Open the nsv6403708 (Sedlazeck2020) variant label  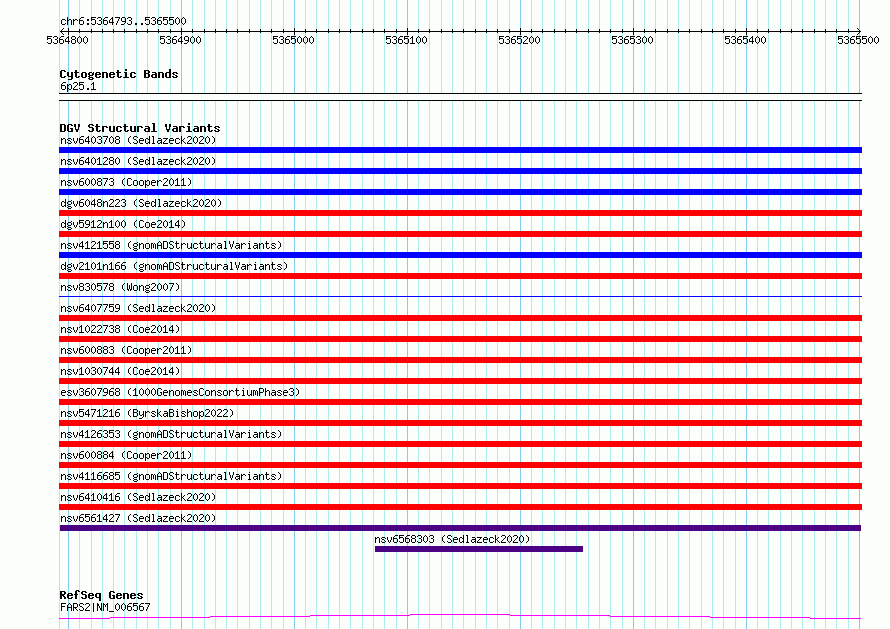[138, 140]
